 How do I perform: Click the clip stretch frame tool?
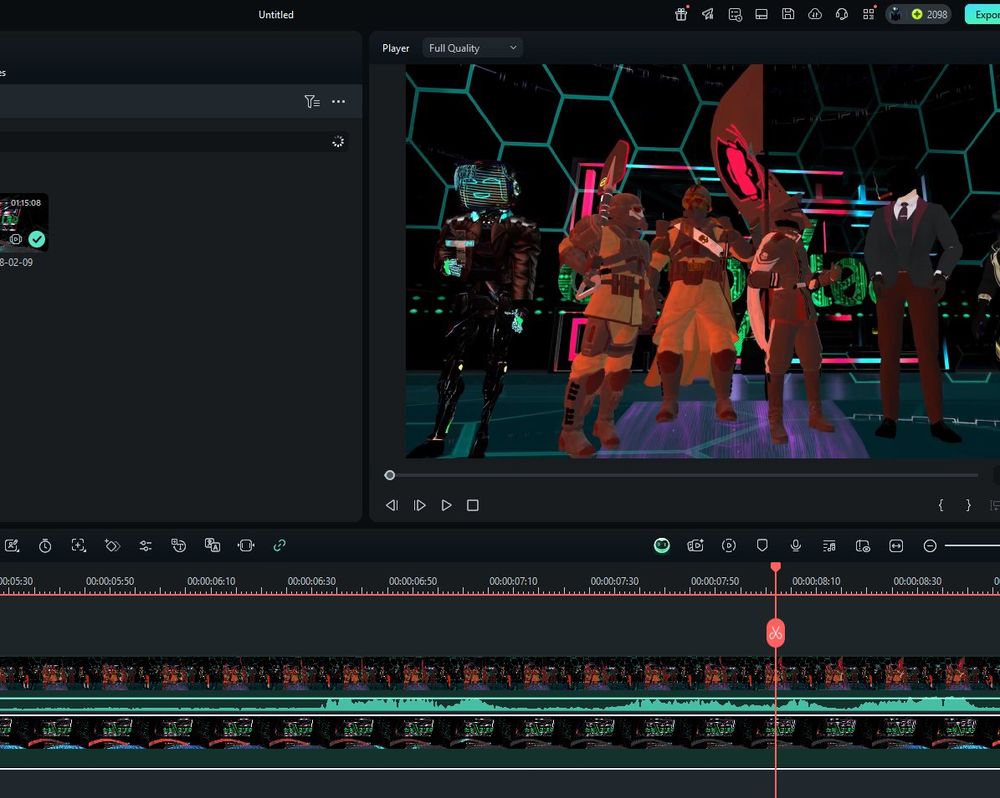tap(246, 545)
